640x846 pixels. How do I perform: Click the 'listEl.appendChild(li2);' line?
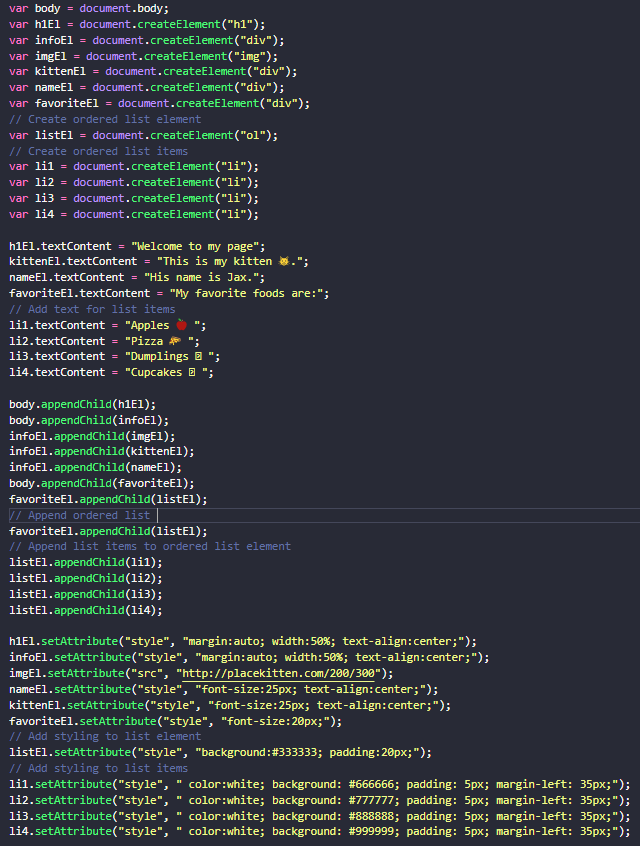pos(86,578)
